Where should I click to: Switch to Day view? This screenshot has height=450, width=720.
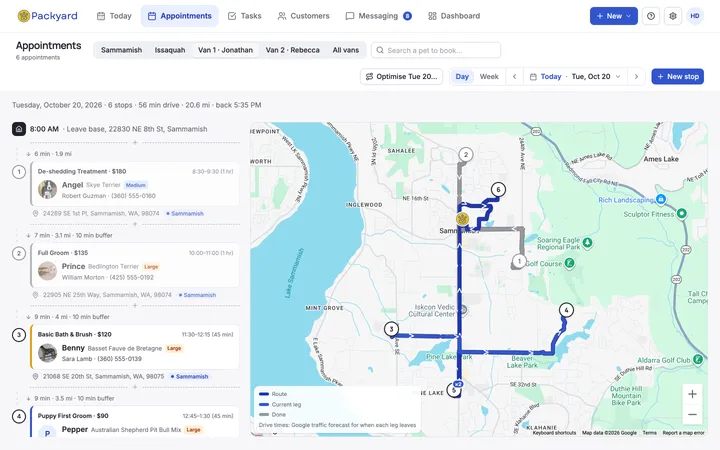click(462, 77)
